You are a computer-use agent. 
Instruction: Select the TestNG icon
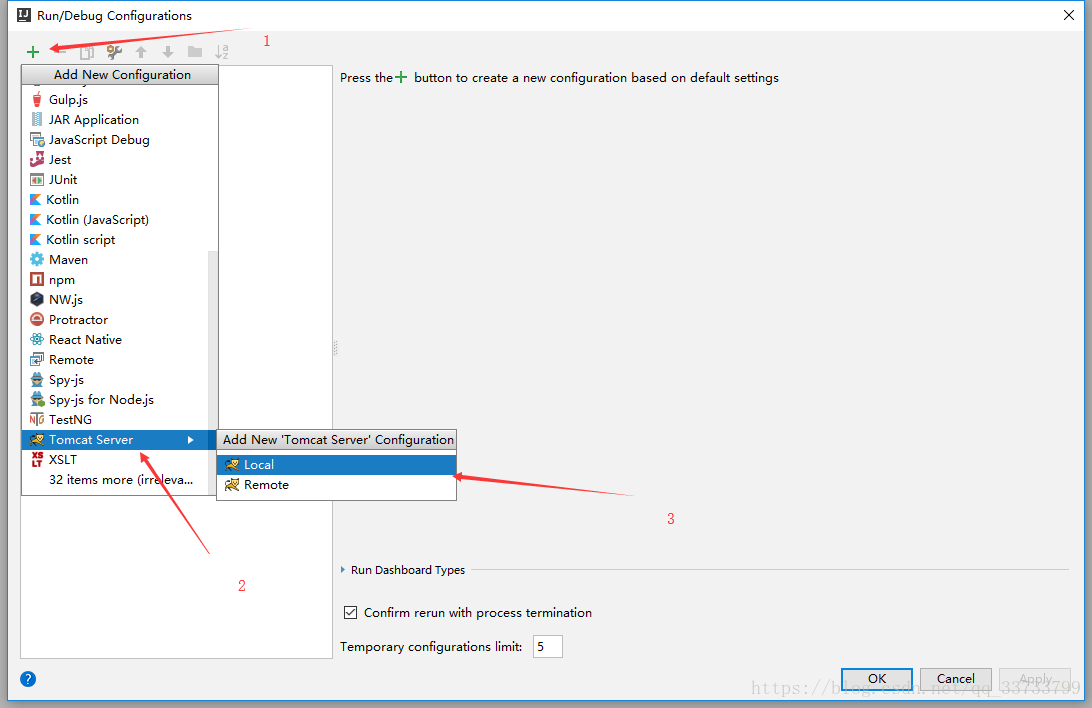click(x=37, y=420)
